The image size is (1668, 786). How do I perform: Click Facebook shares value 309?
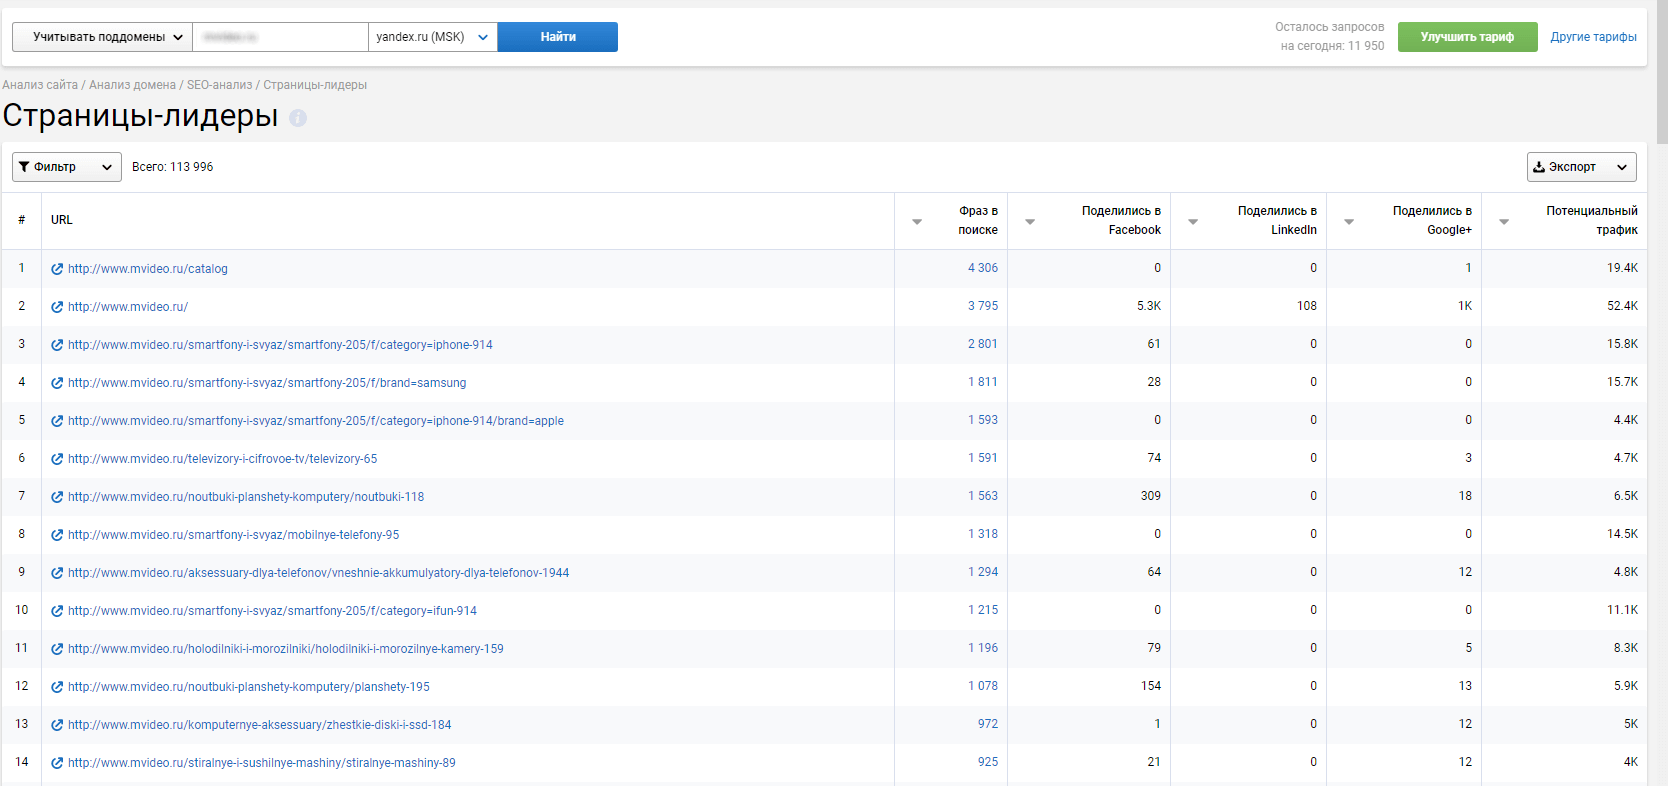point(1151,496)
